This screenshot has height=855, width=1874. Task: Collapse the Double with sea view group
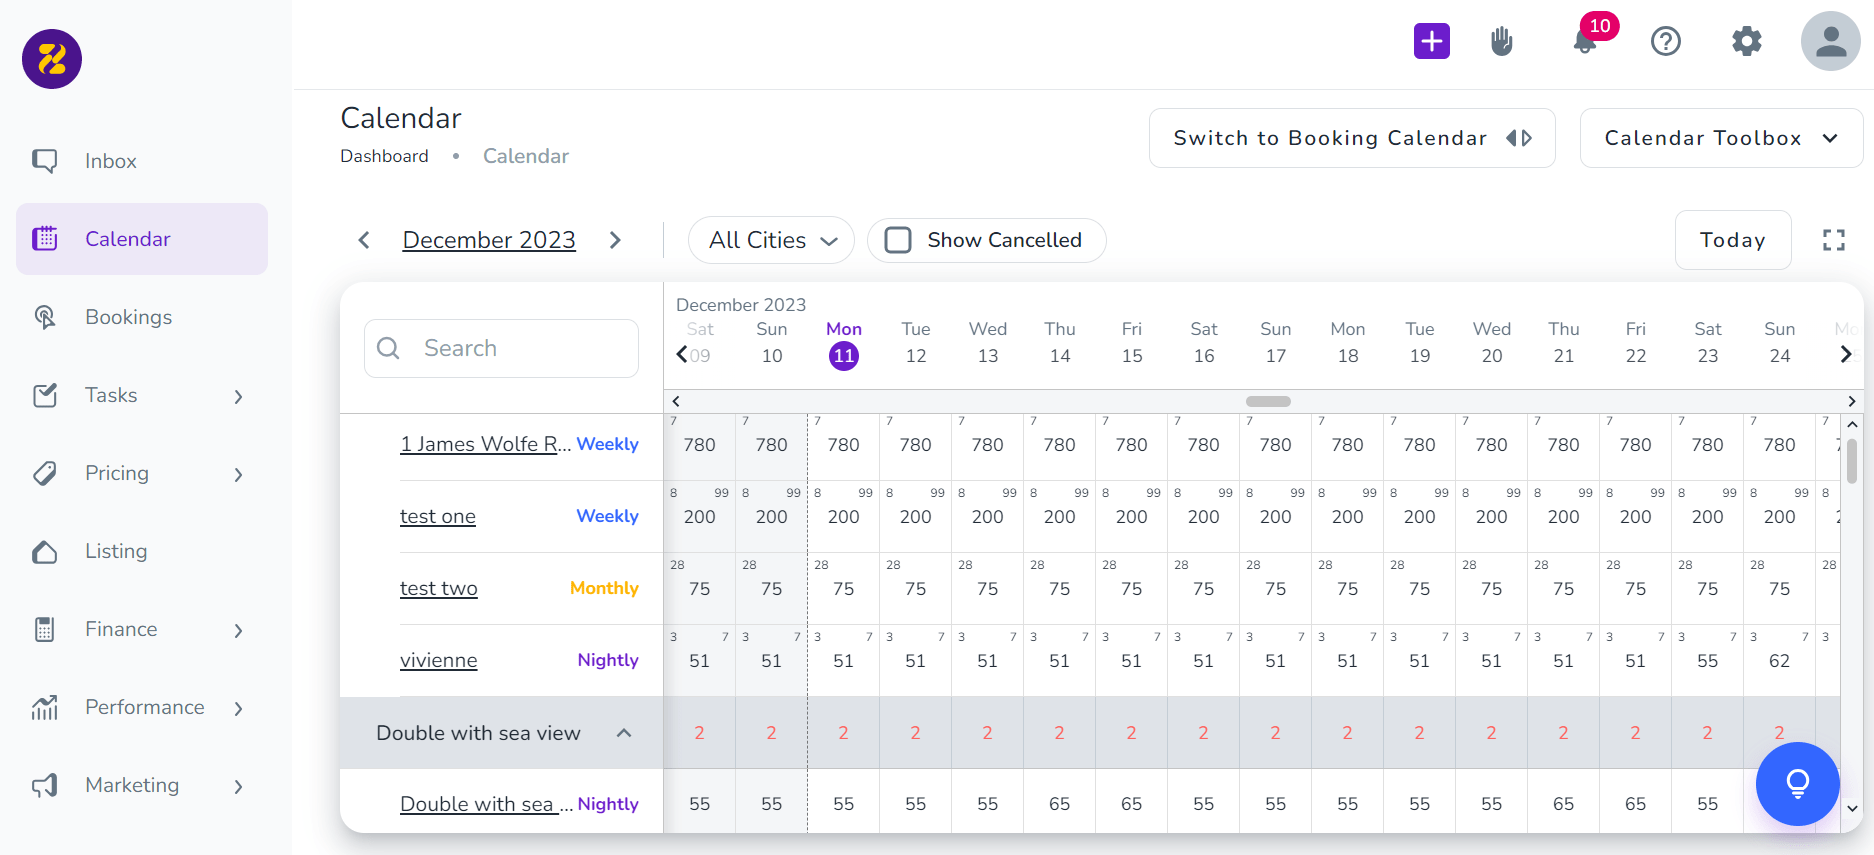point(624,733)
